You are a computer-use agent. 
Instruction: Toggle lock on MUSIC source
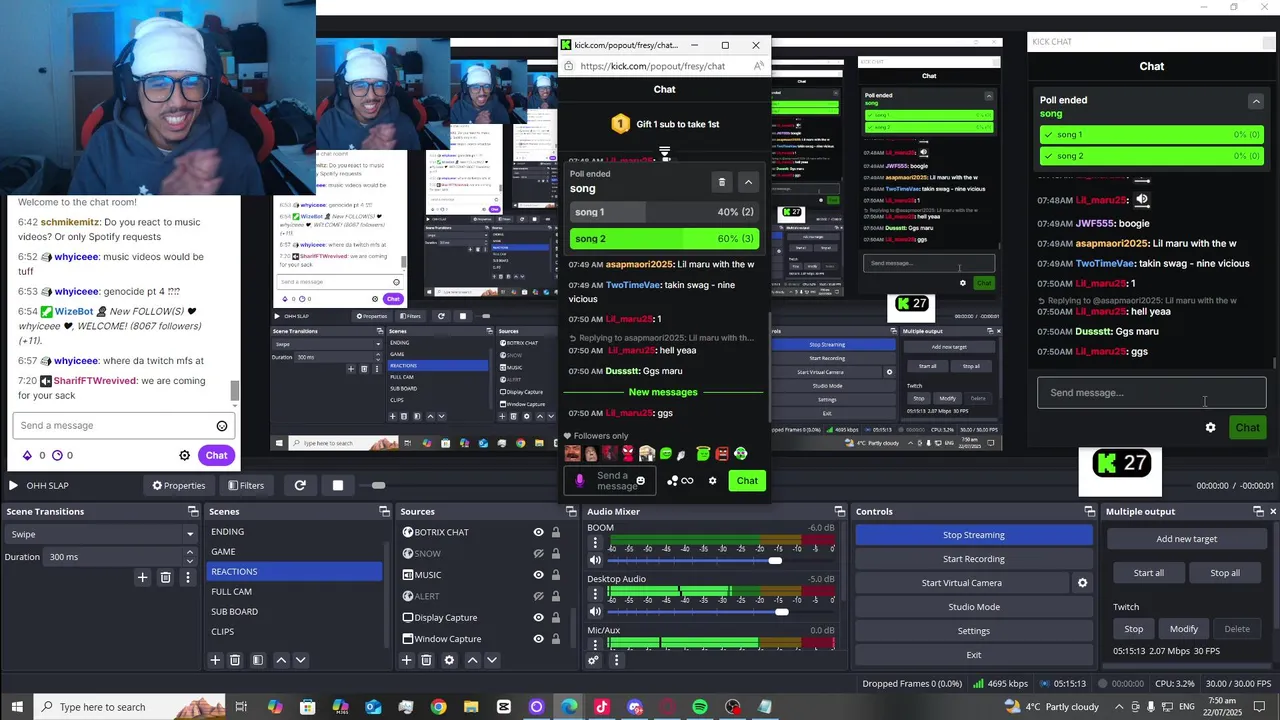tap(556, 575)
